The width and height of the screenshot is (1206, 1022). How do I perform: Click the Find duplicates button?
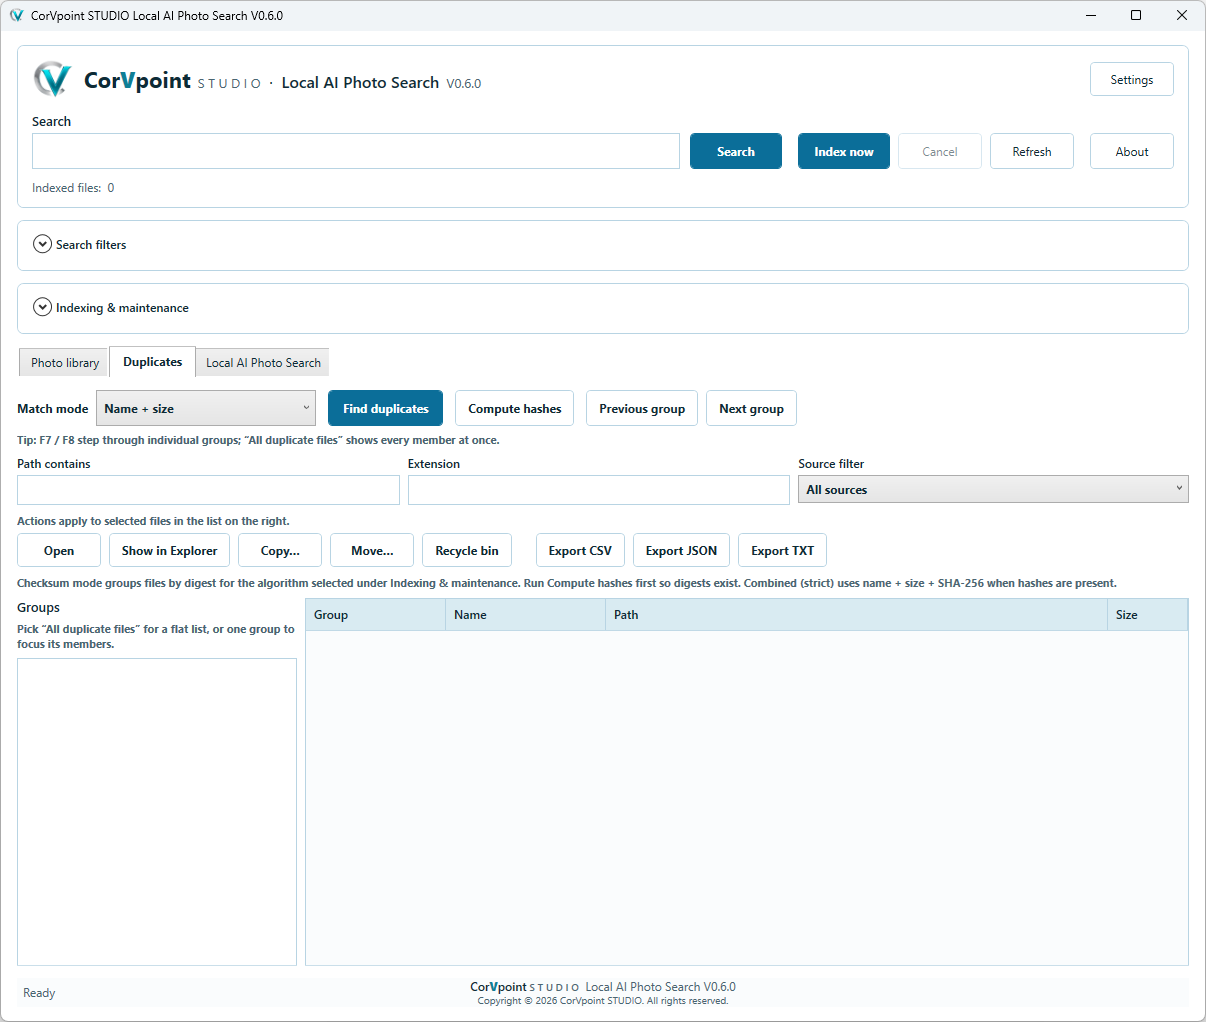[x=386, y=408]
